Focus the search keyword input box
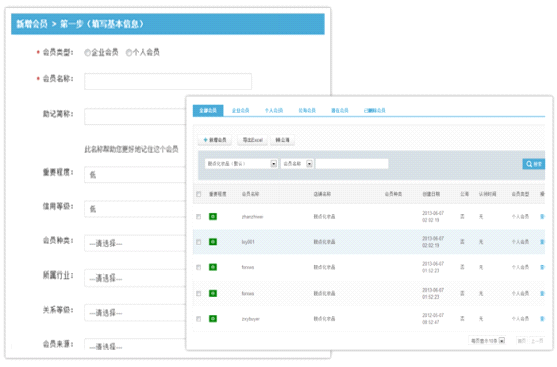This screenshot has height=367, width=557. pos(352,163)
